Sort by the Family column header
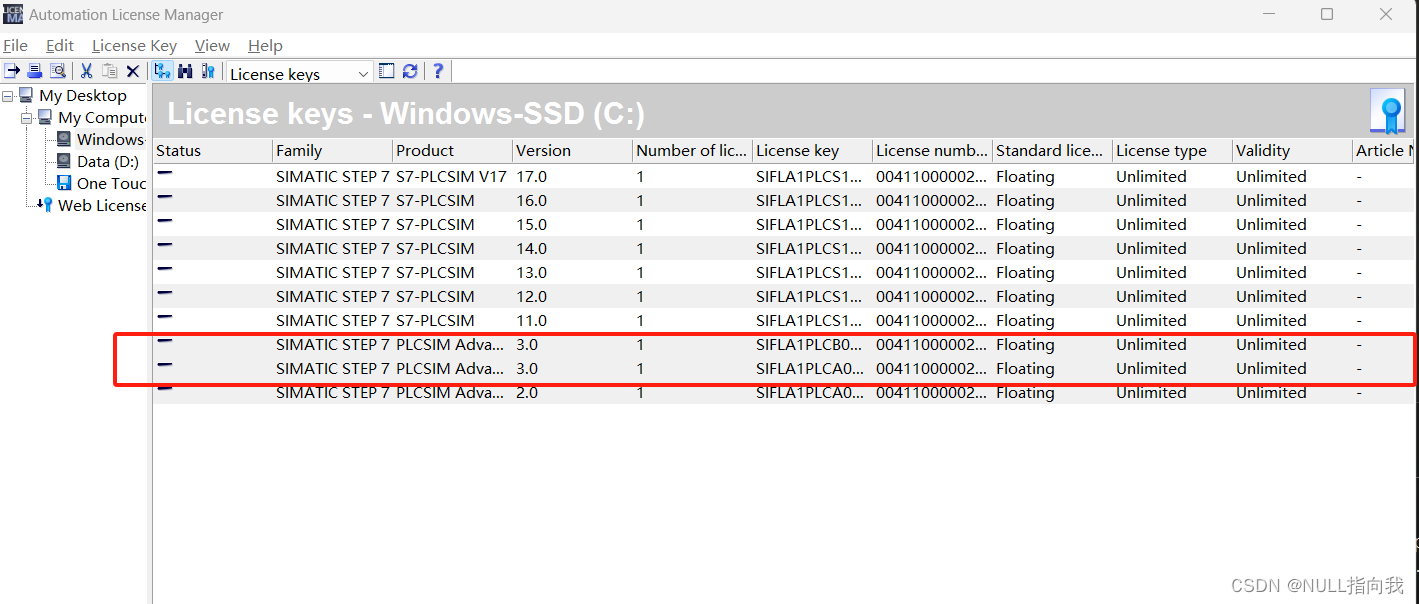This screenshot has height=604, width=1419. [332, 151]
